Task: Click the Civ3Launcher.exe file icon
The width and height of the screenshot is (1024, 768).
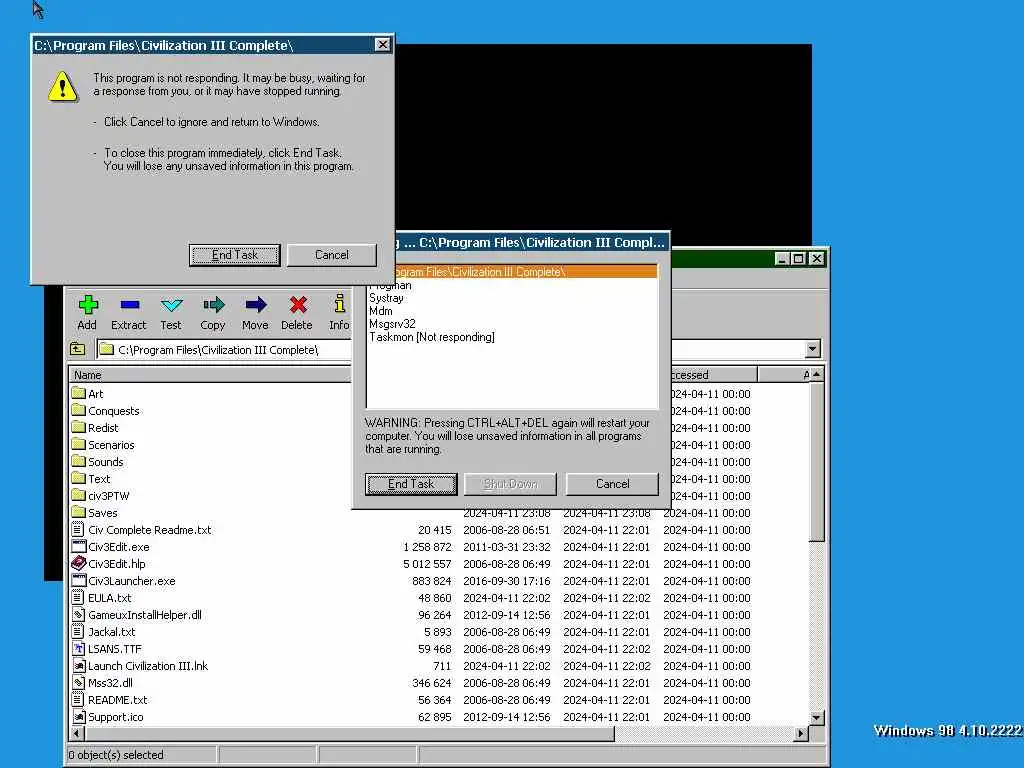Action: pyautogui.click(x=78, y=580)
